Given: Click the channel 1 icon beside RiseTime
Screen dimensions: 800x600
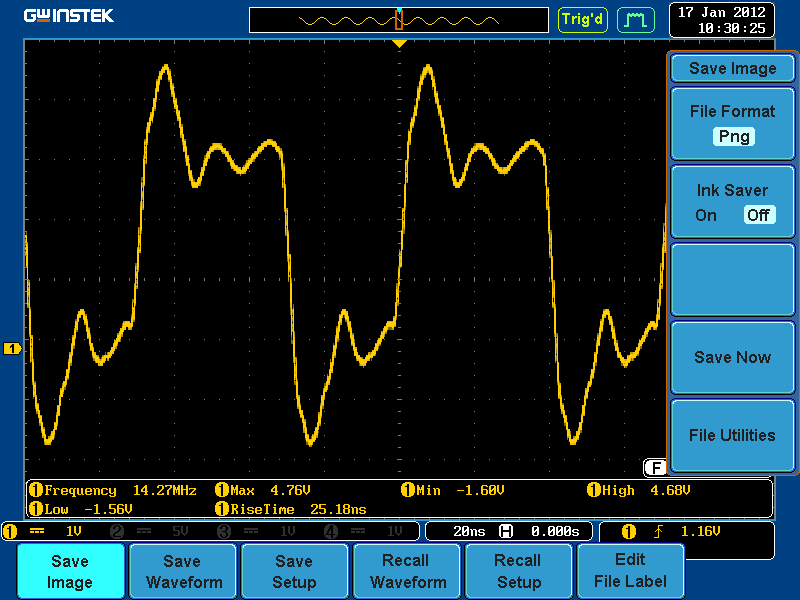Looking at the screenshot, I should point(222,509).
